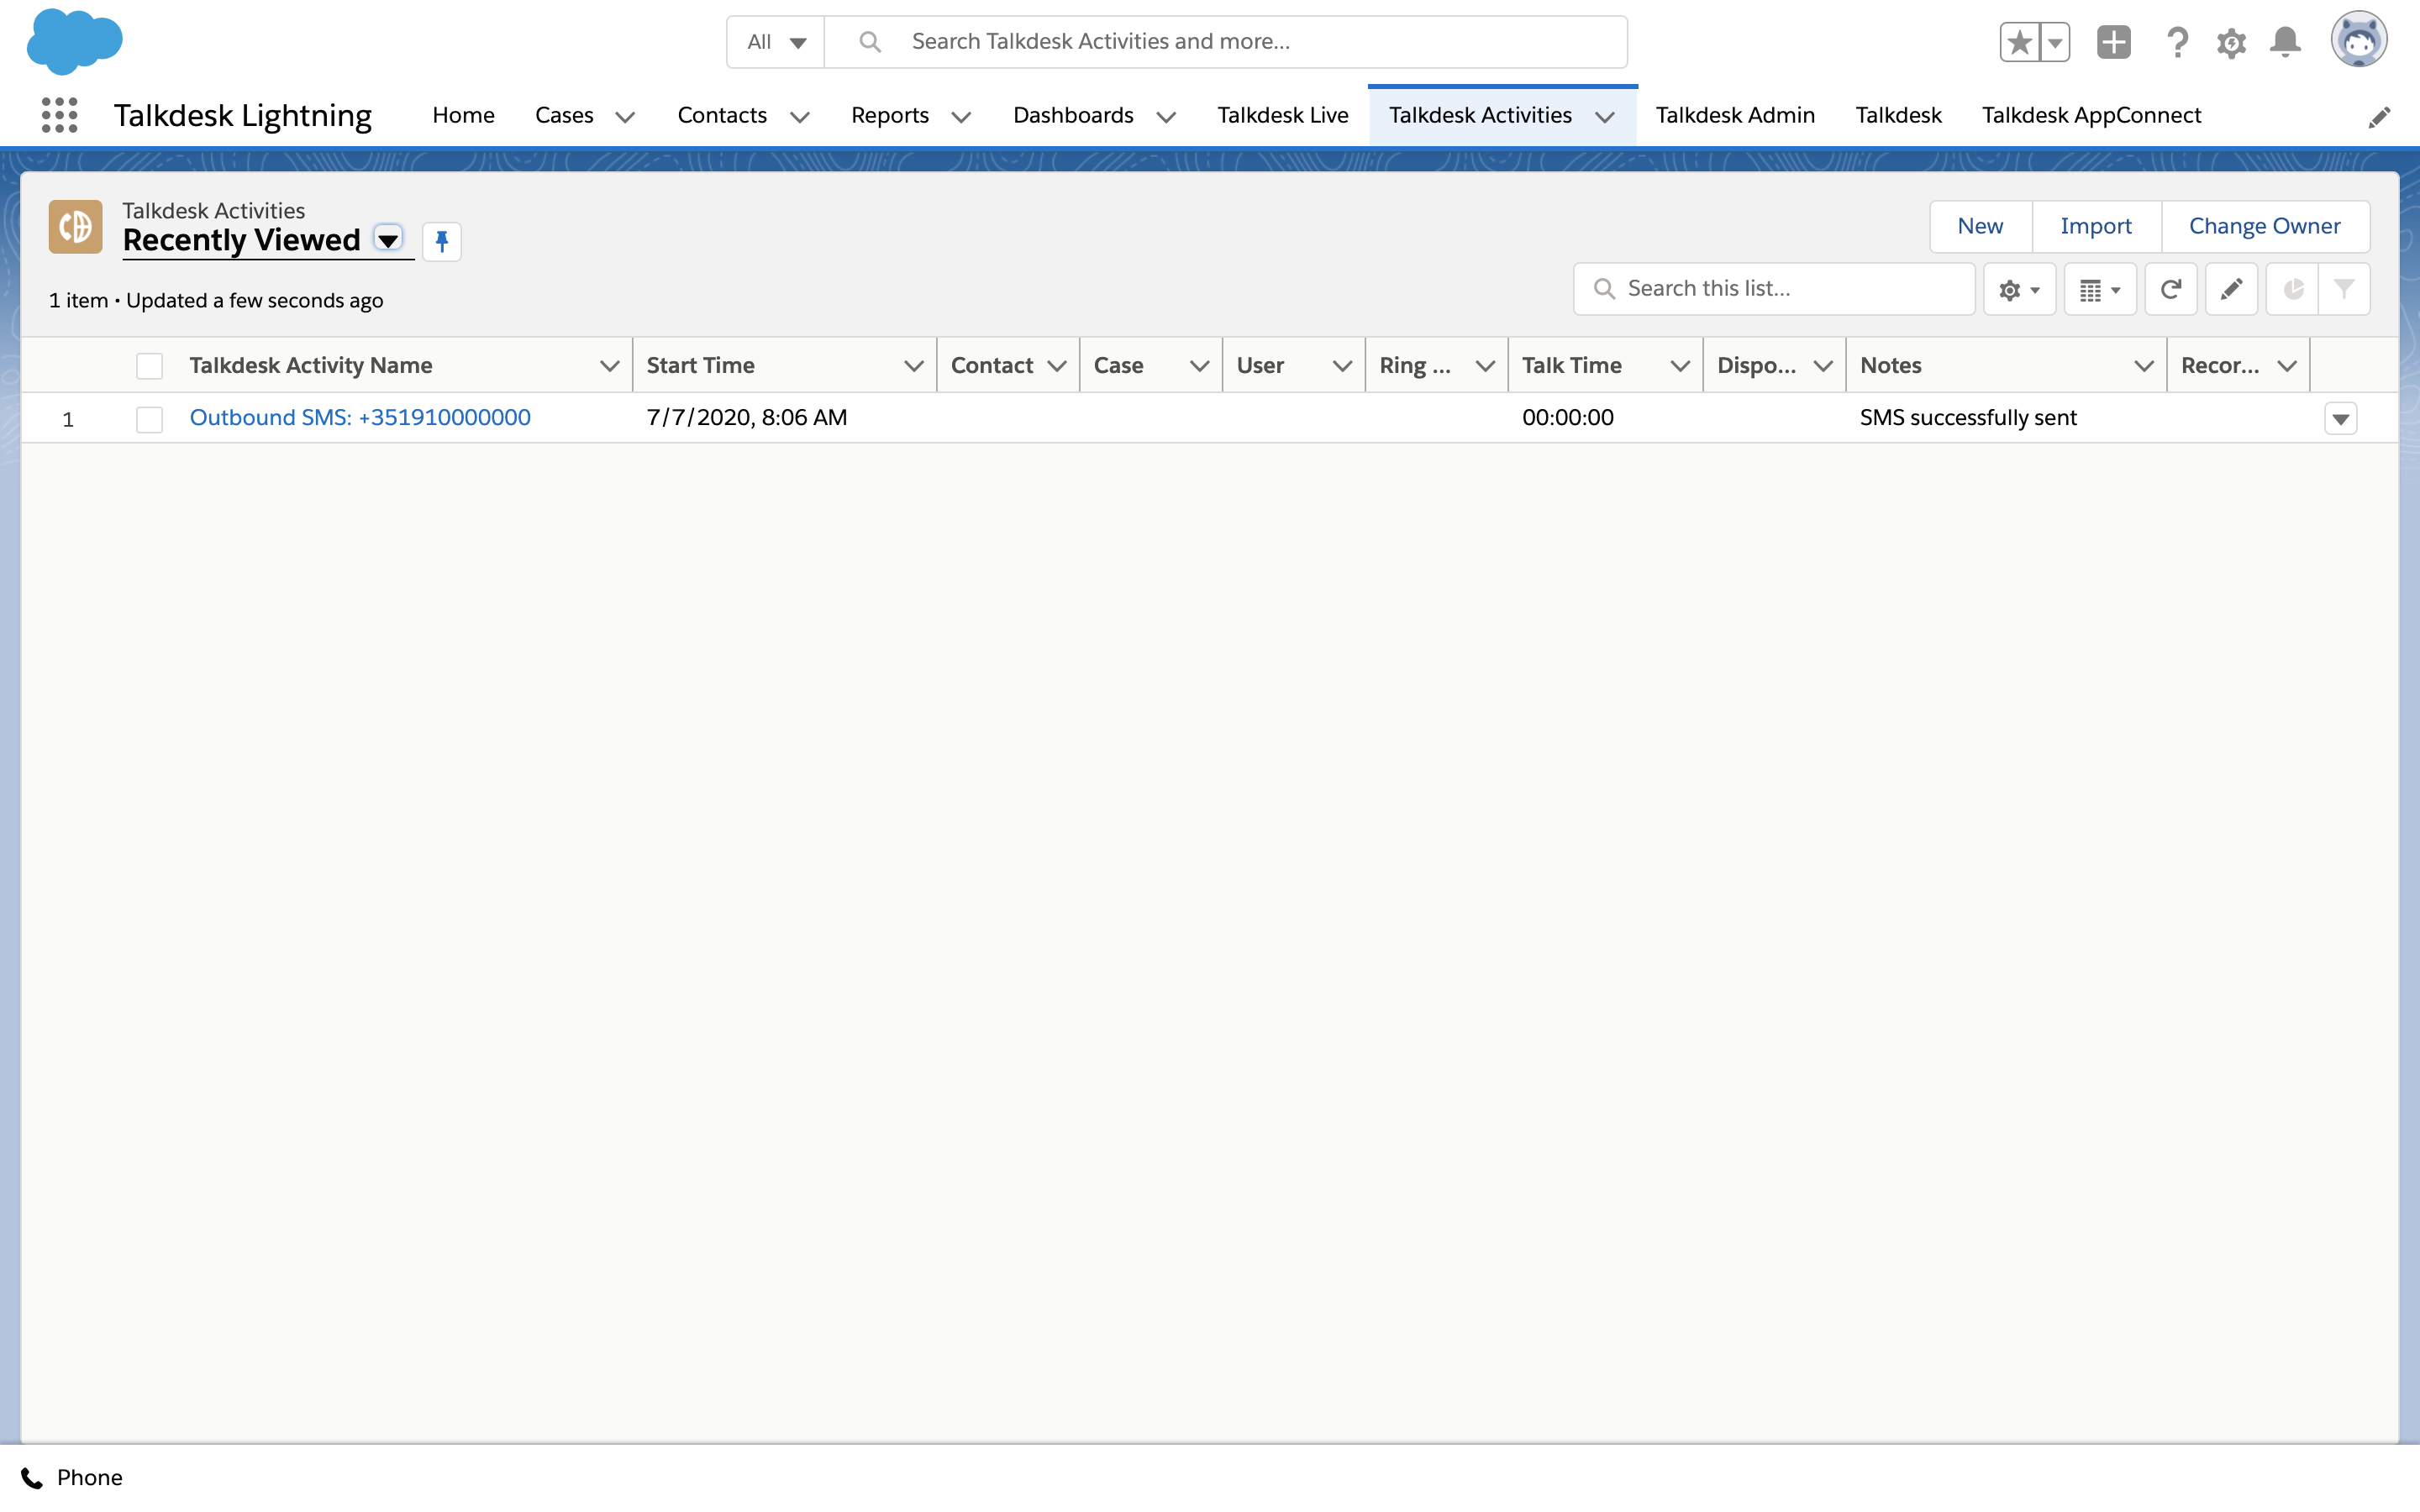Image resolution: width=2420 pixels, height=1512 pixels.
Task: Click the Phone utility bar icon
Action: [33, 1478]
